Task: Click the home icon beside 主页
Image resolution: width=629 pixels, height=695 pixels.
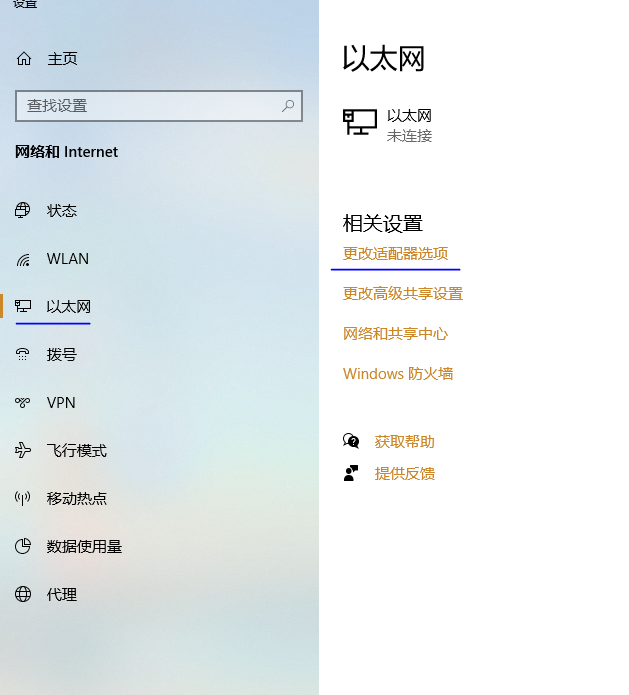Action: point(24,59)
